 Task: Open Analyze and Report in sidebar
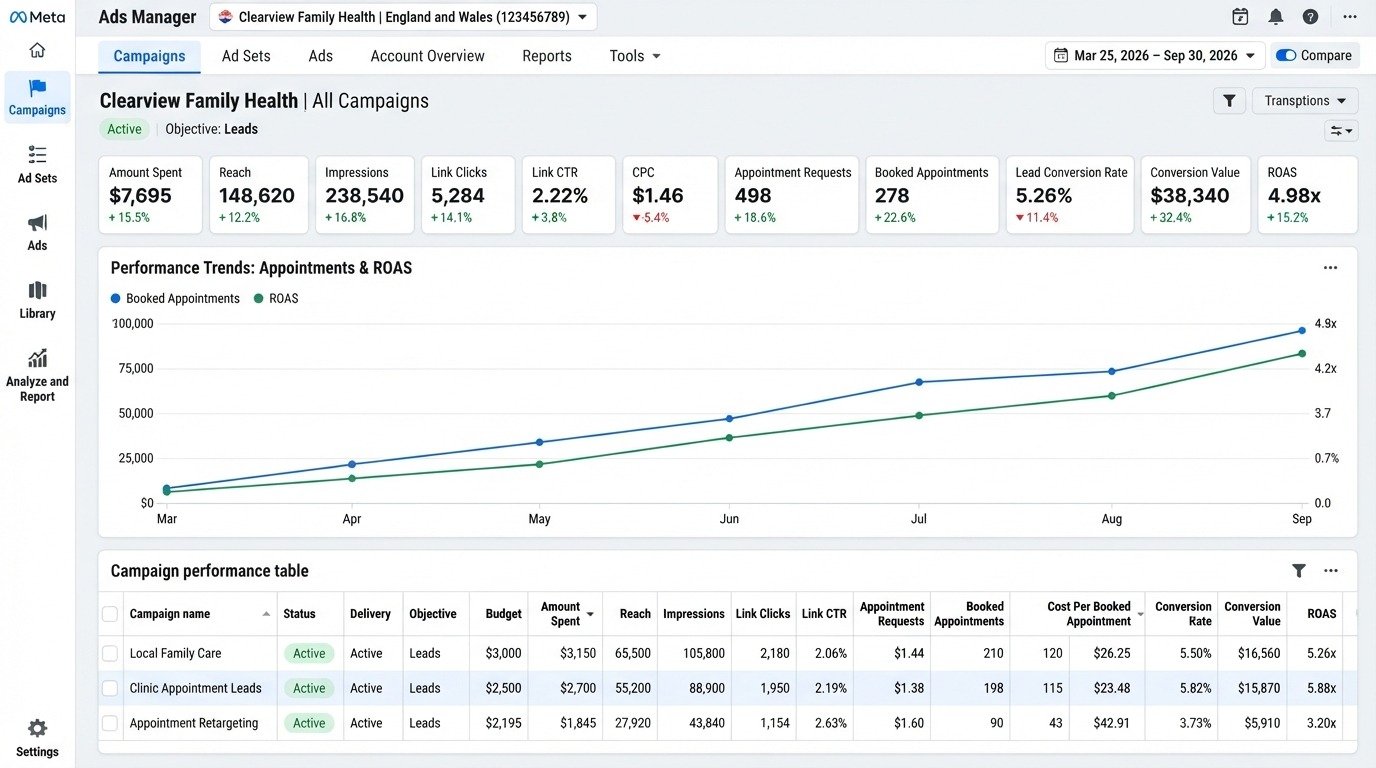coord(37,374)
